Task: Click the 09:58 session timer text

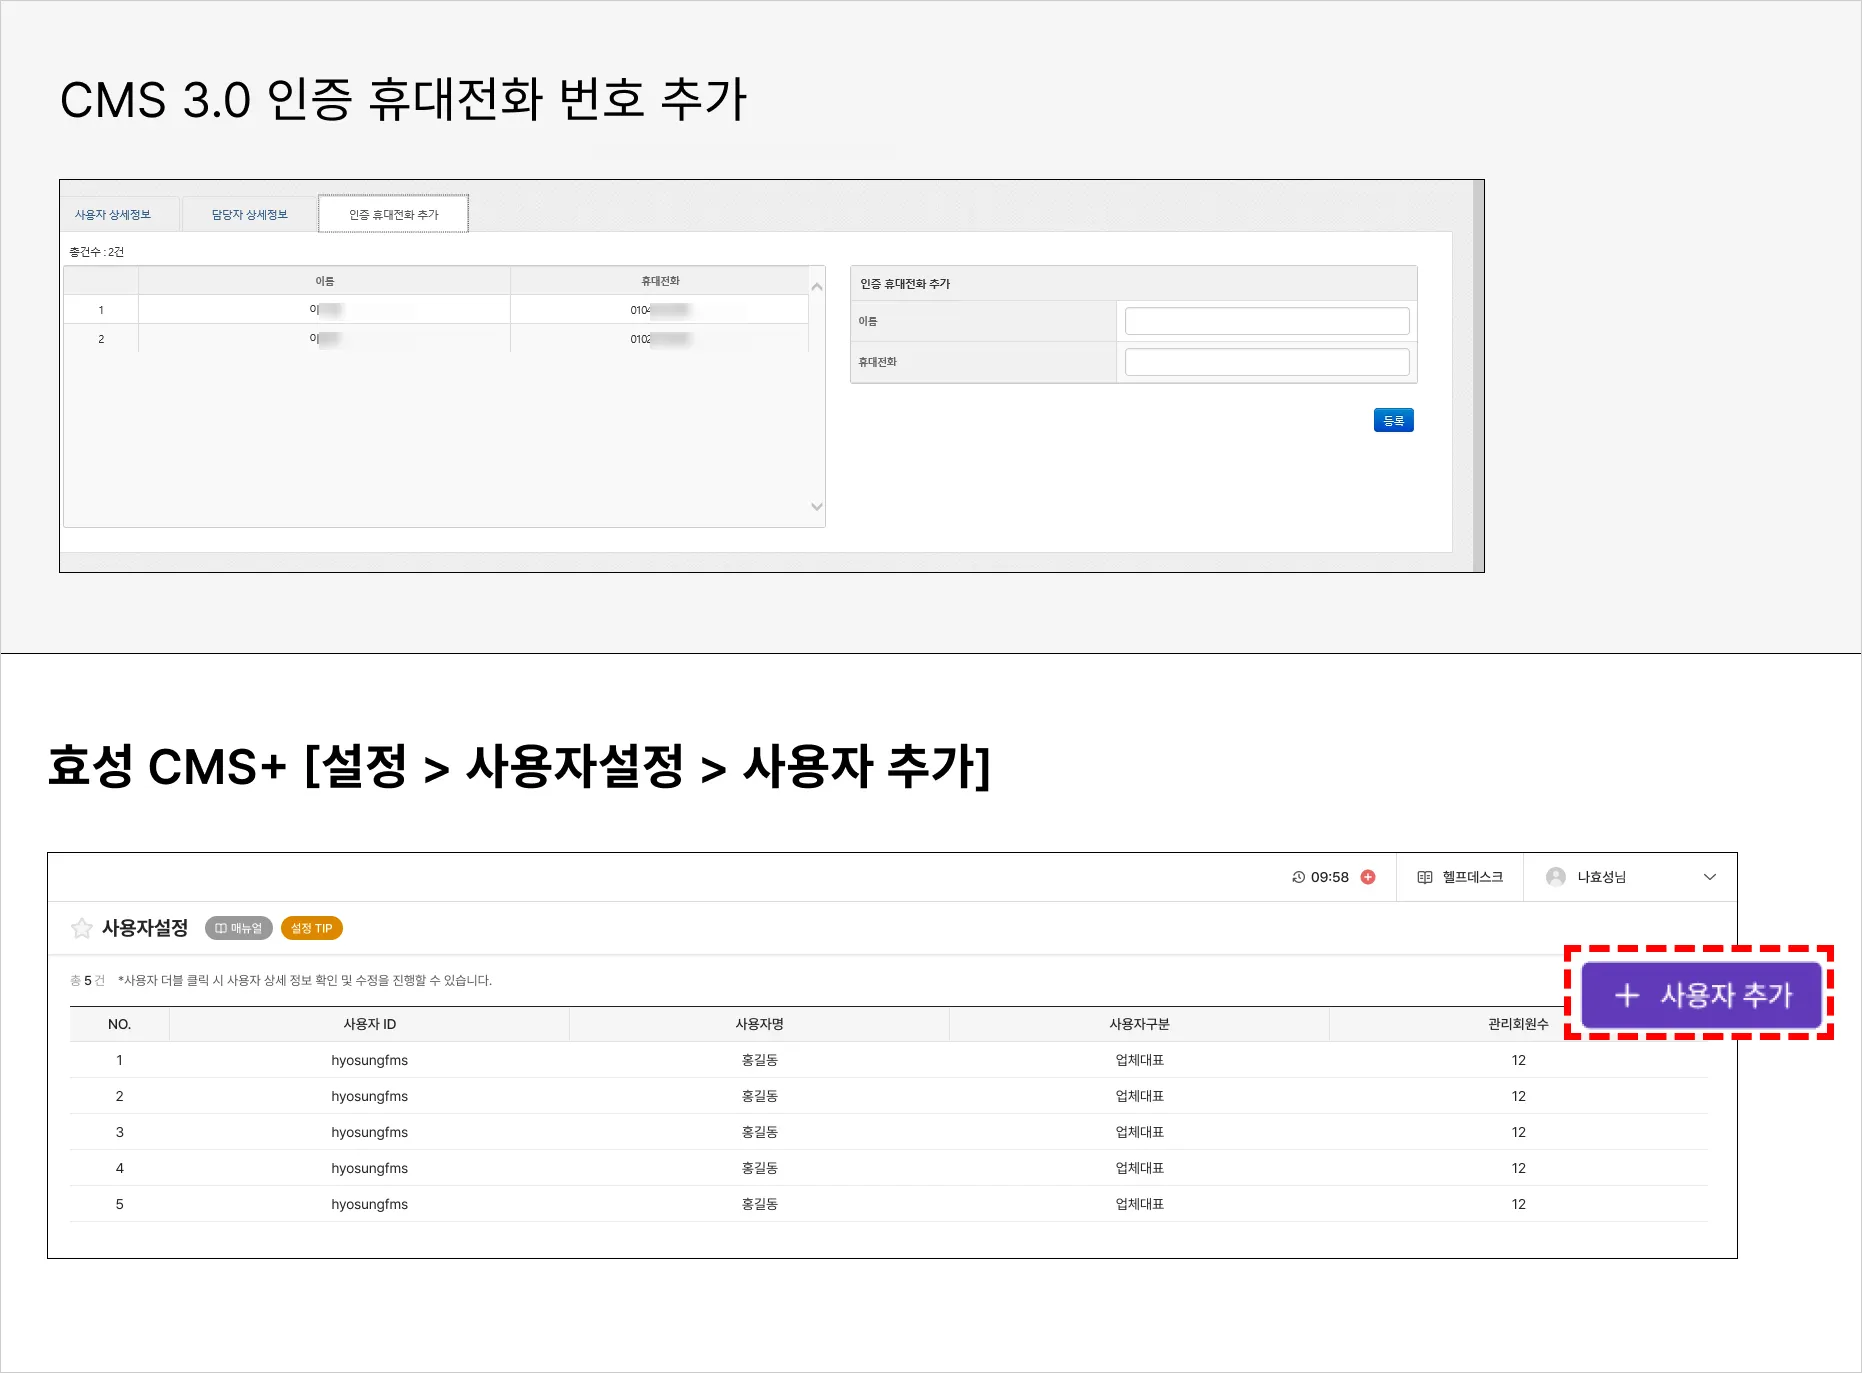Action: click(x=1330, y=877)
